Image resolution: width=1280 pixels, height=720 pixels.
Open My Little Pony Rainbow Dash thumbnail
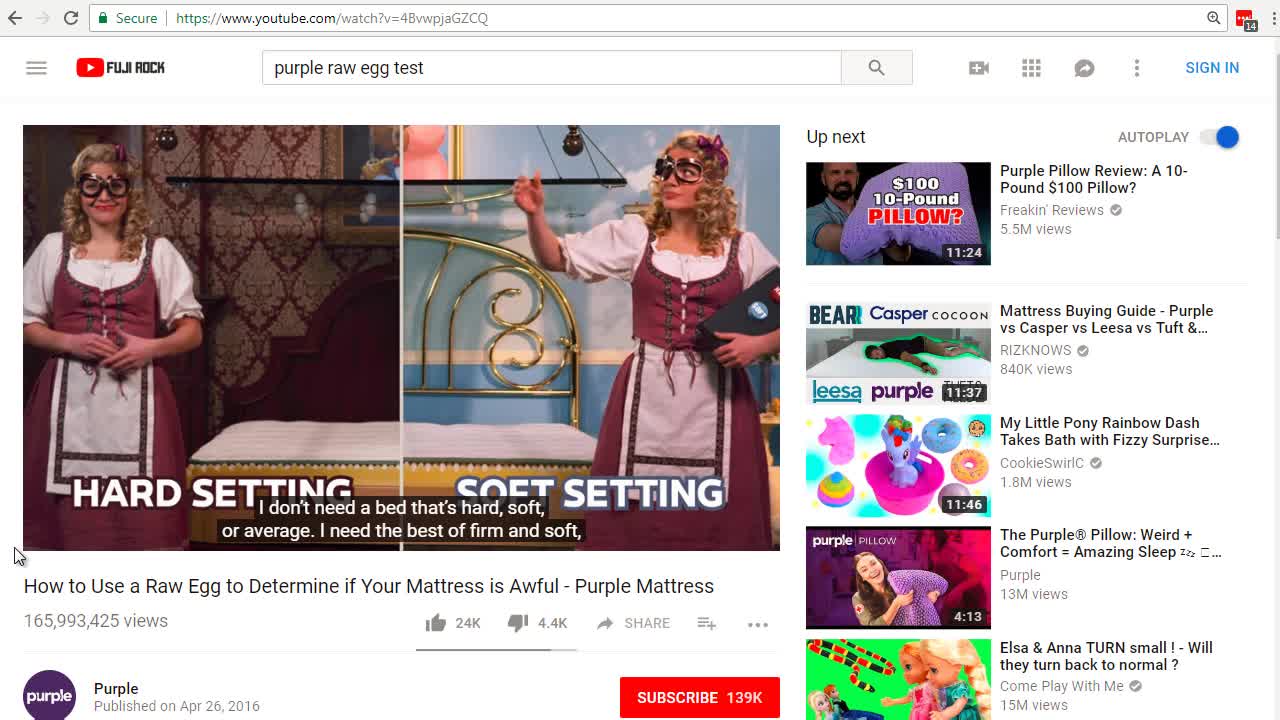[x=898, y=466]
